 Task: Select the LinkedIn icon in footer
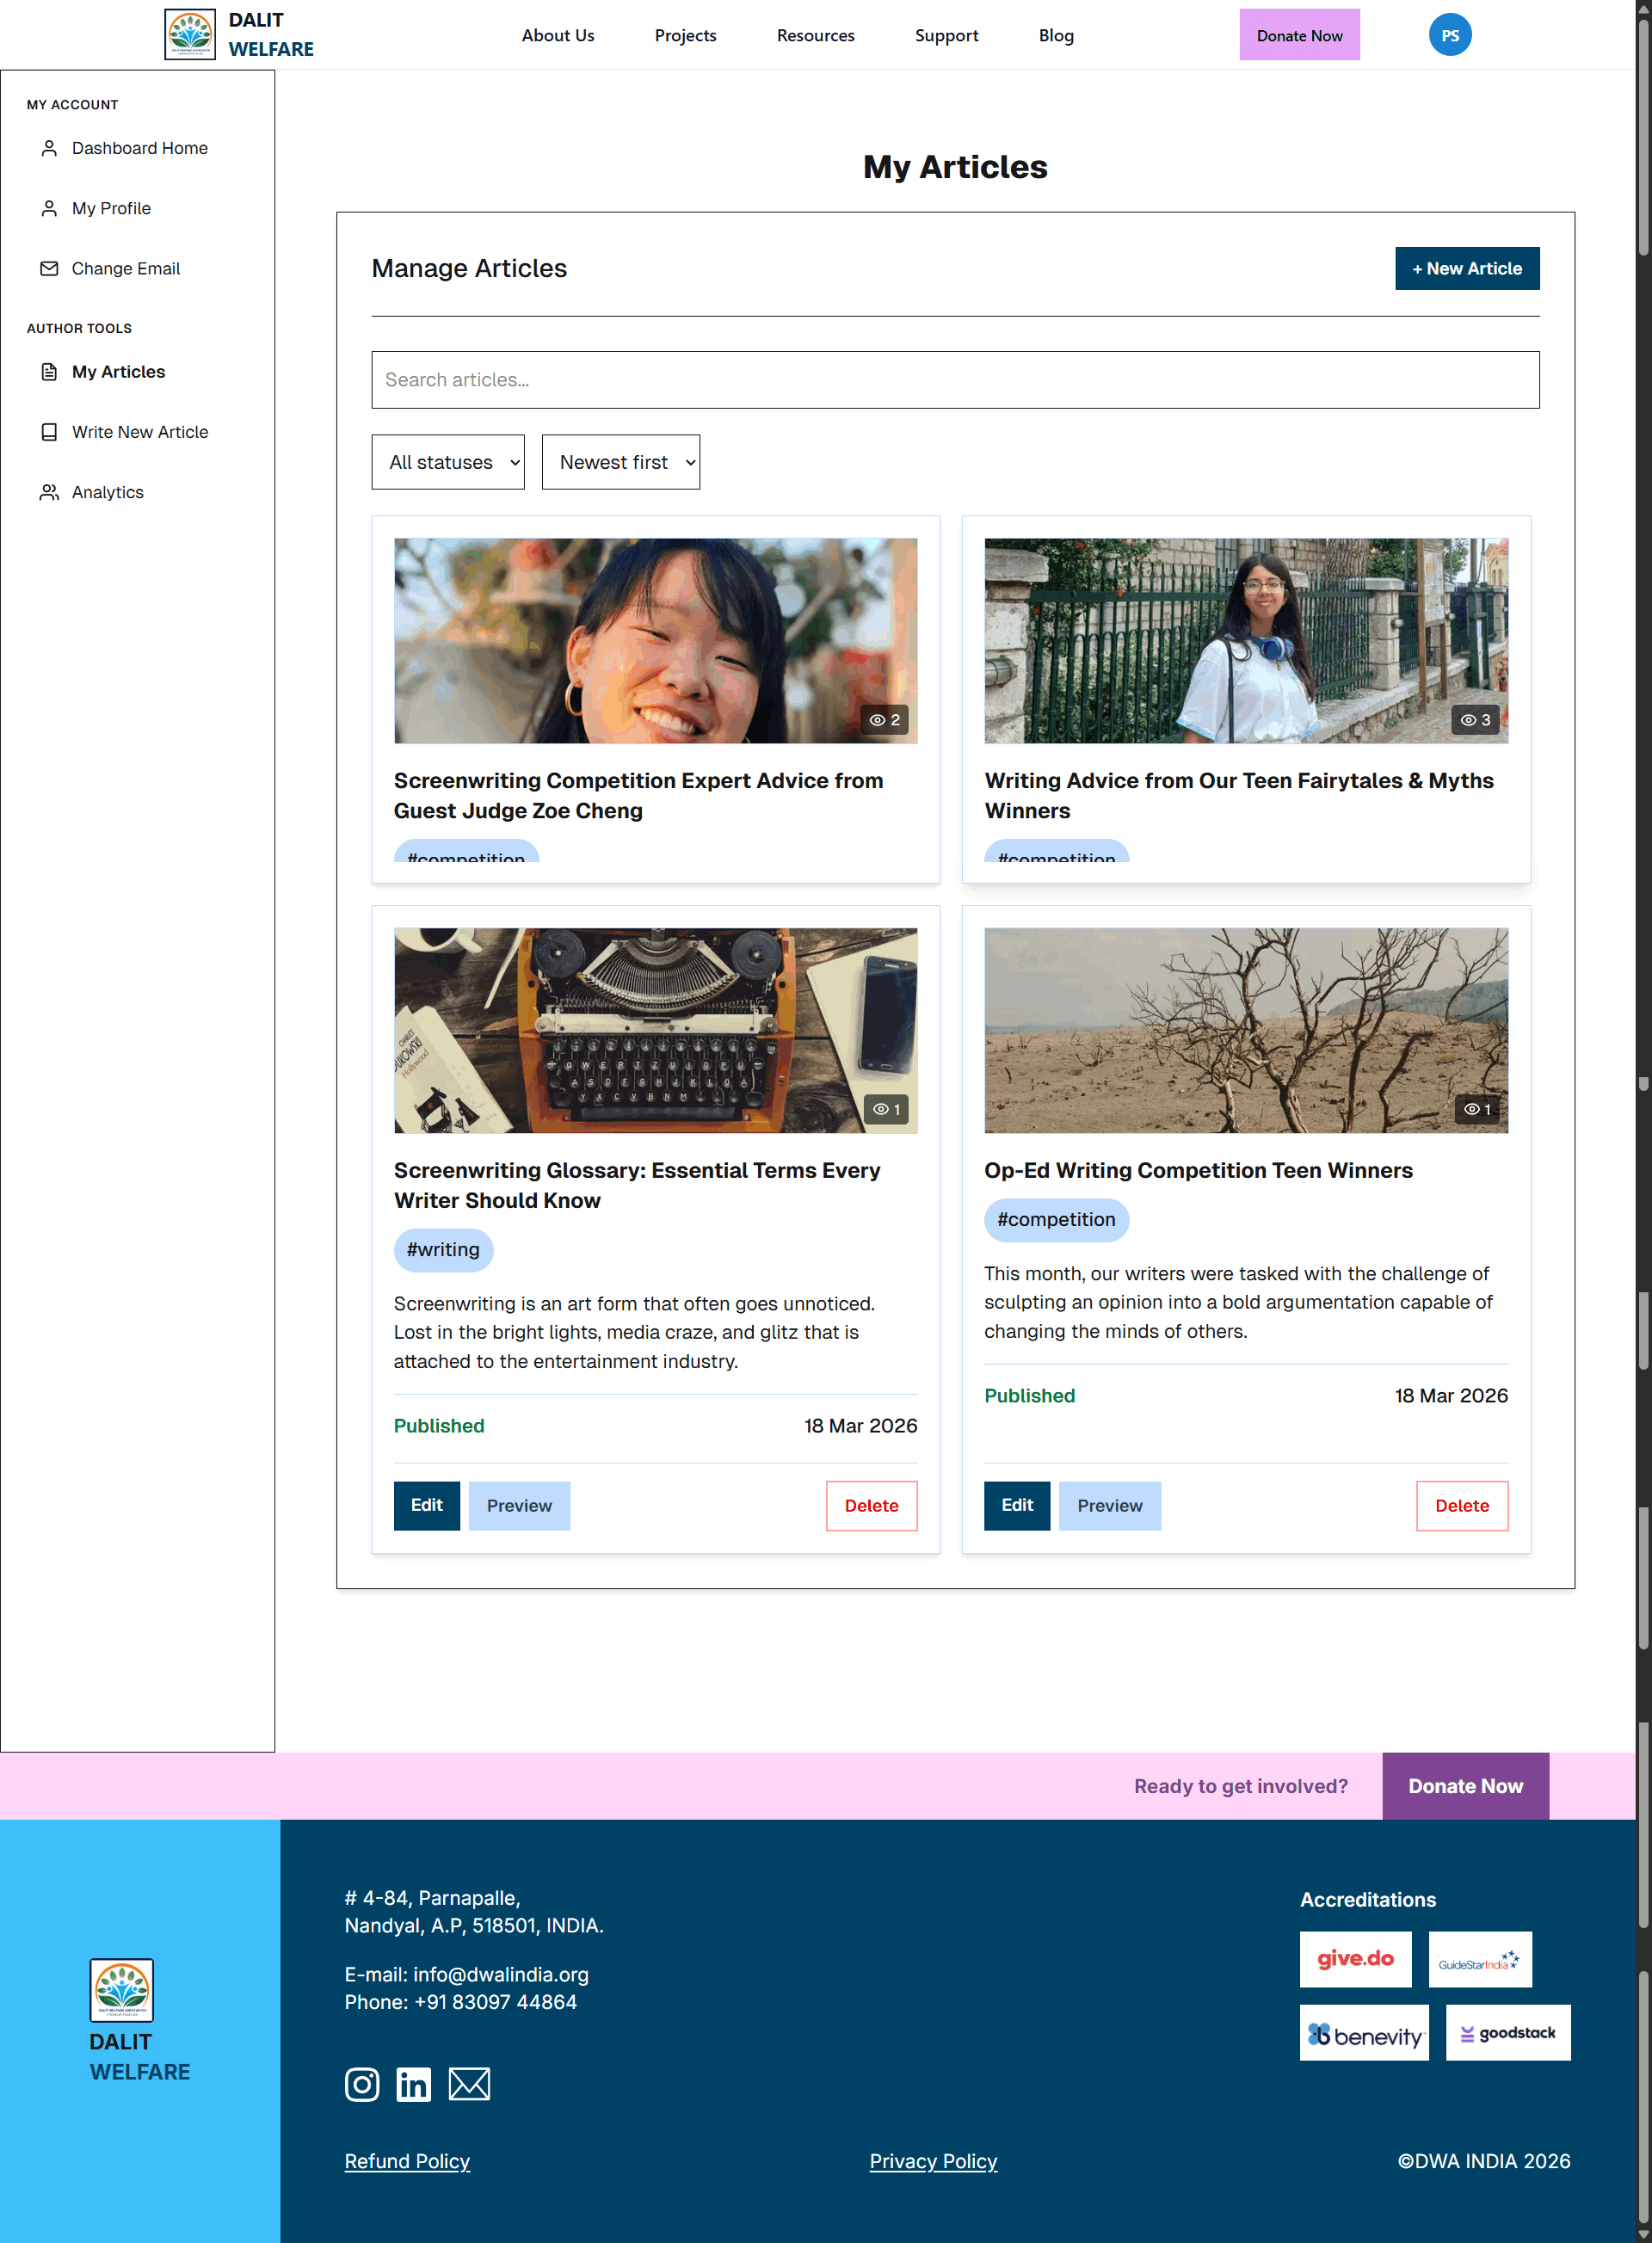point(414,2084)
